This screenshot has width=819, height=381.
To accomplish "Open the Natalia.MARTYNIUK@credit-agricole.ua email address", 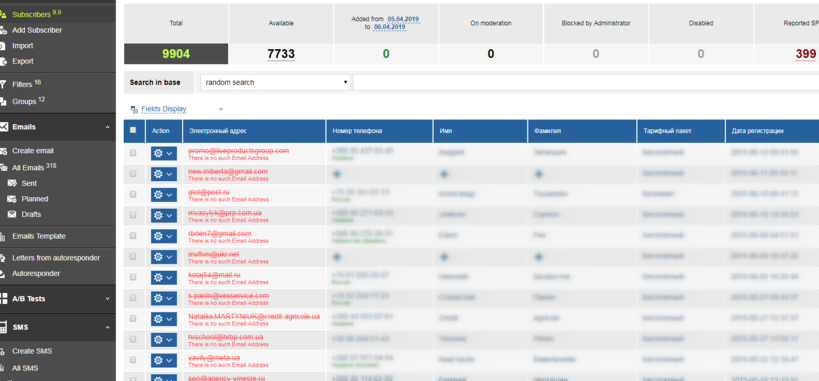I will [254, 316].
